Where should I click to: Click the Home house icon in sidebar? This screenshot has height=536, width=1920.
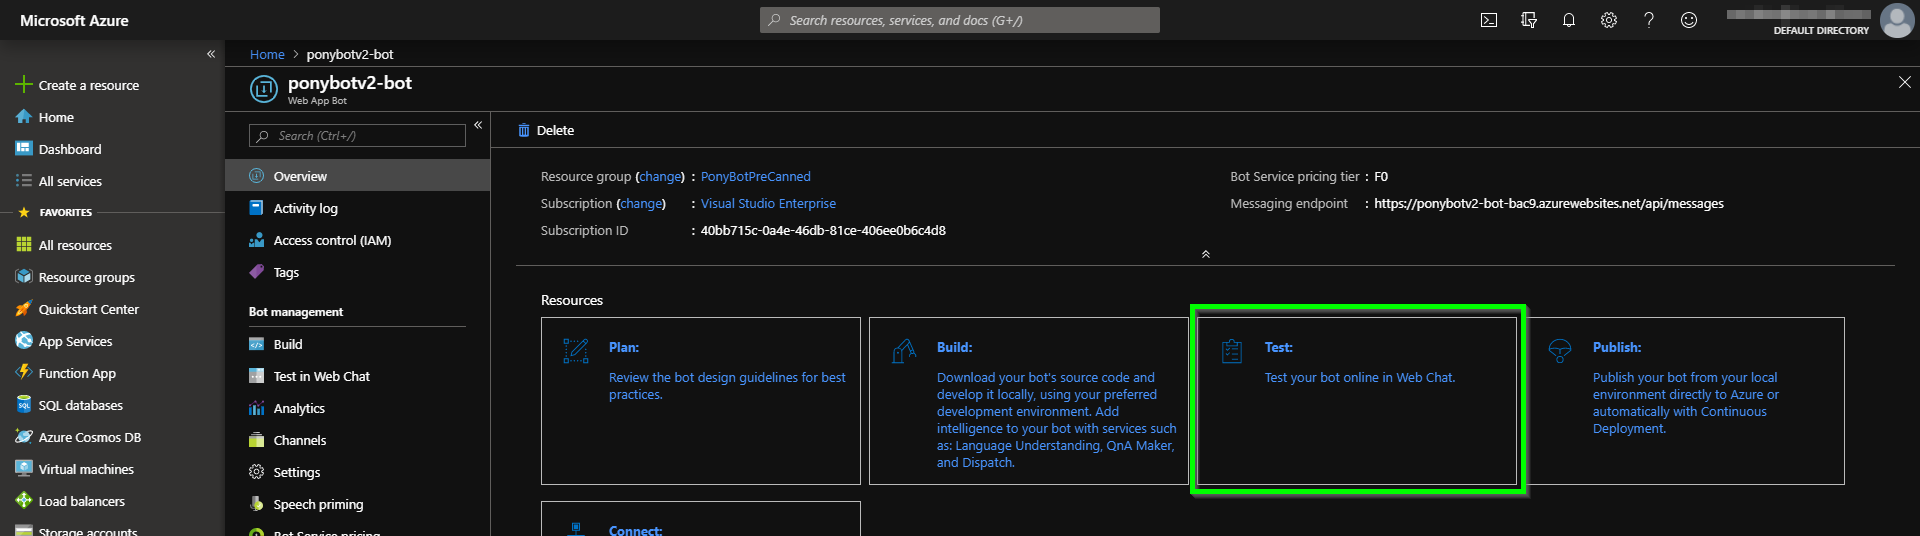click(x=24, y=117)
